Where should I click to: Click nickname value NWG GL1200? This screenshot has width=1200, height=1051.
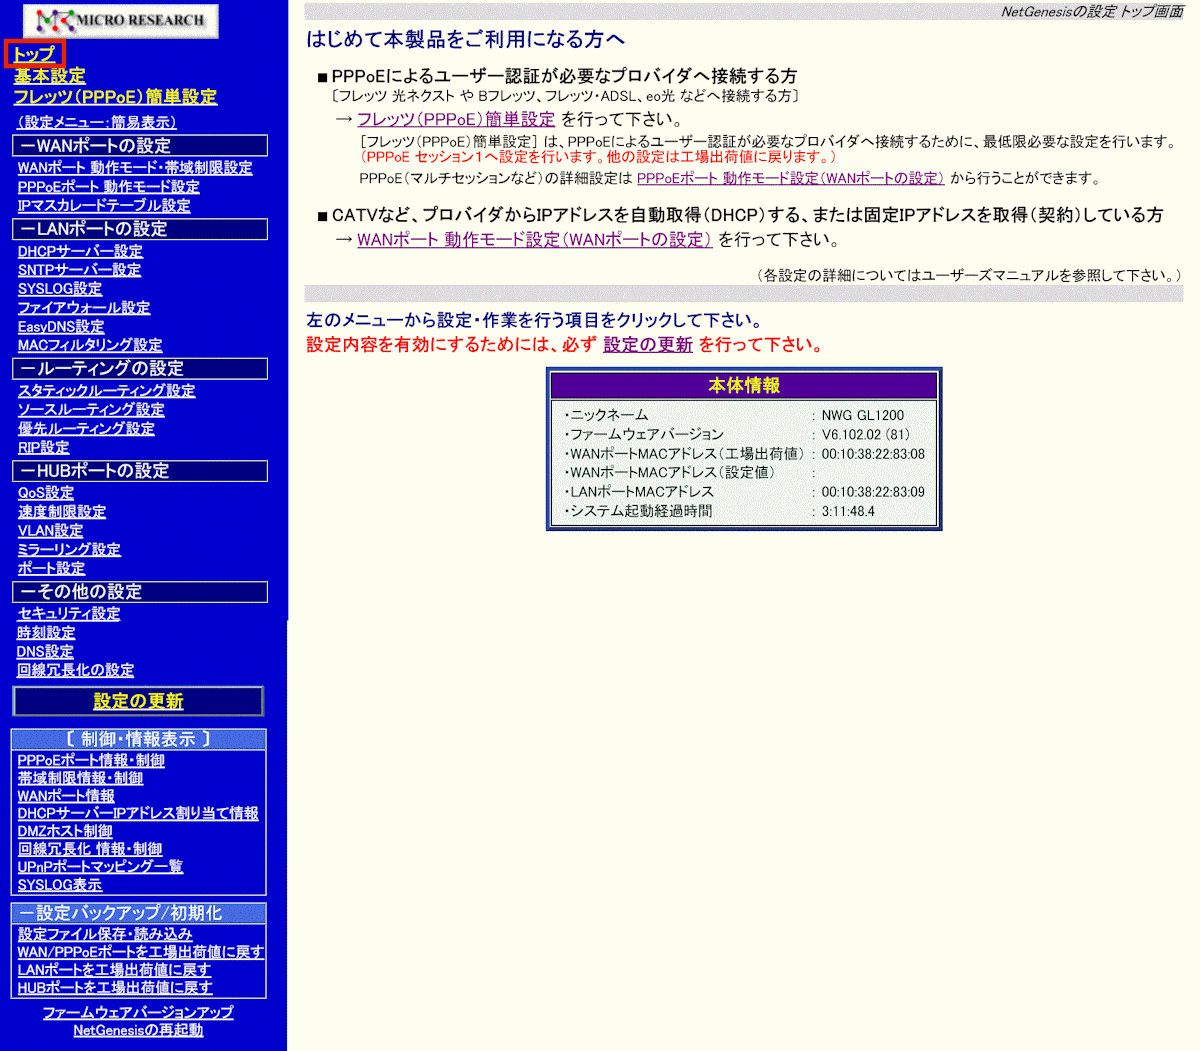863,415
